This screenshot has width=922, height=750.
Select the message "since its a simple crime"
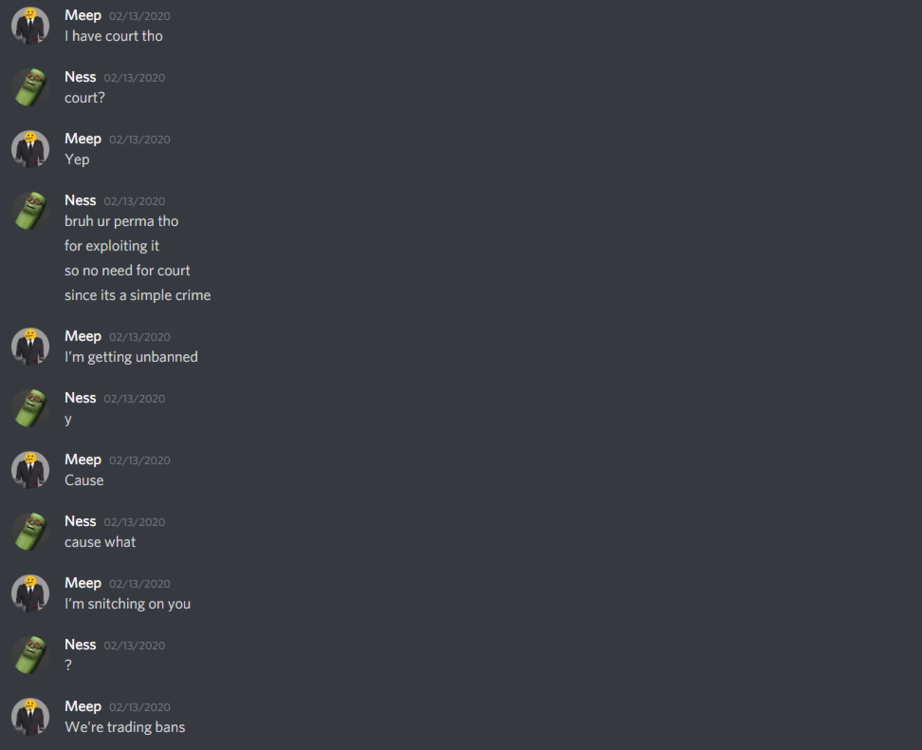click(138, 295)
